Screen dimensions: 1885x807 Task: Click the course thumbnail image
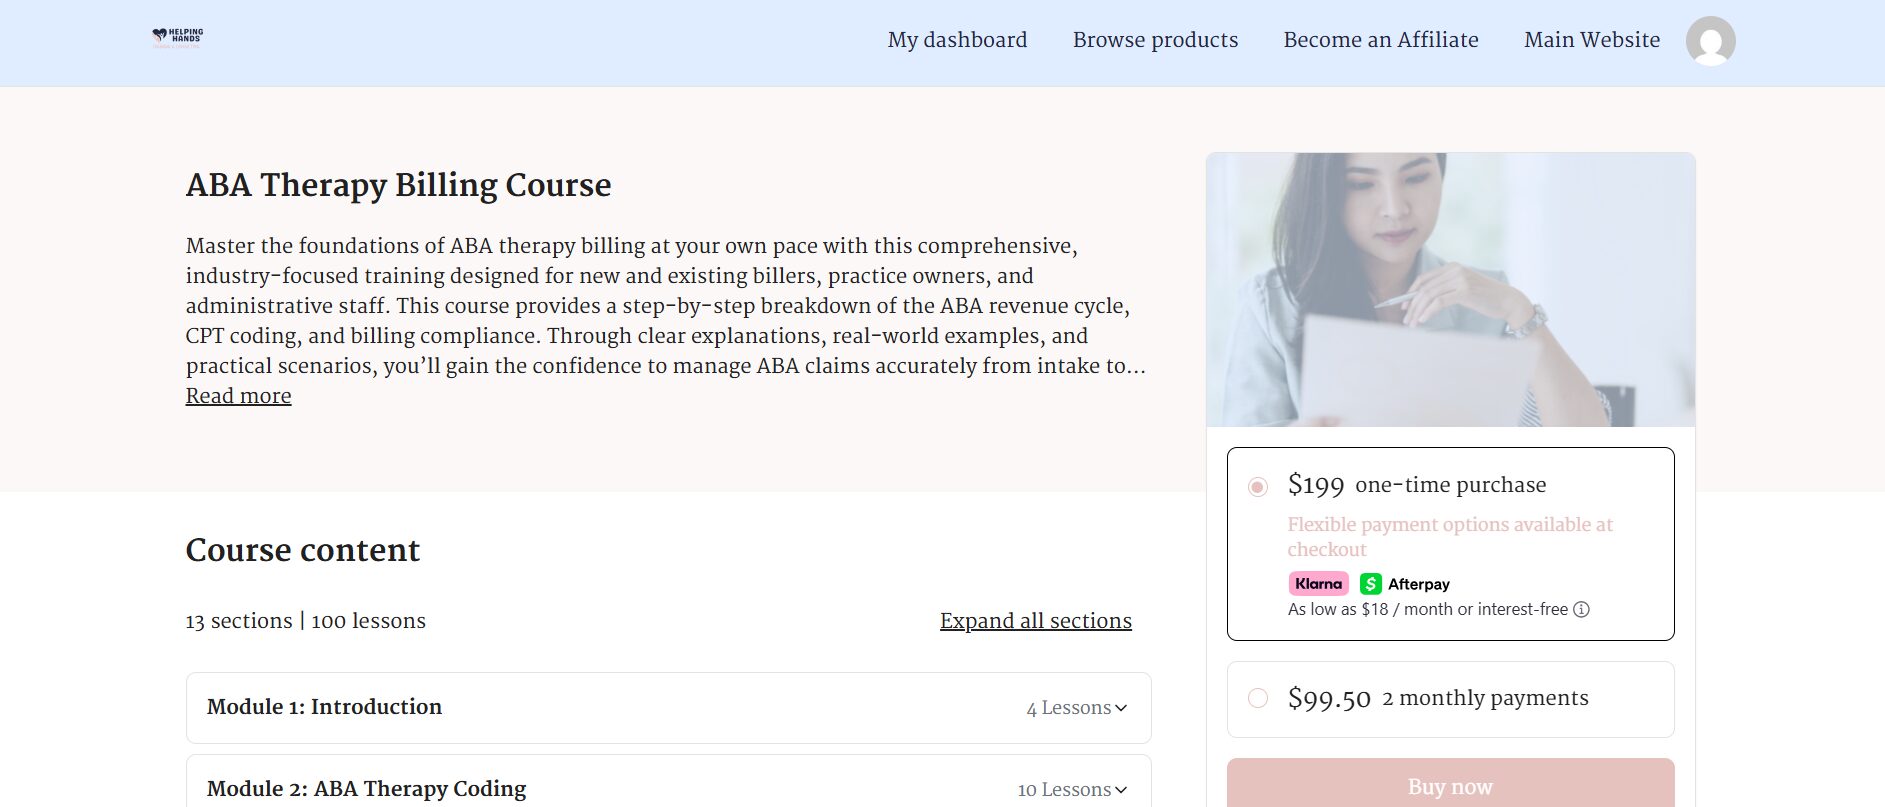click(1450, 290)
